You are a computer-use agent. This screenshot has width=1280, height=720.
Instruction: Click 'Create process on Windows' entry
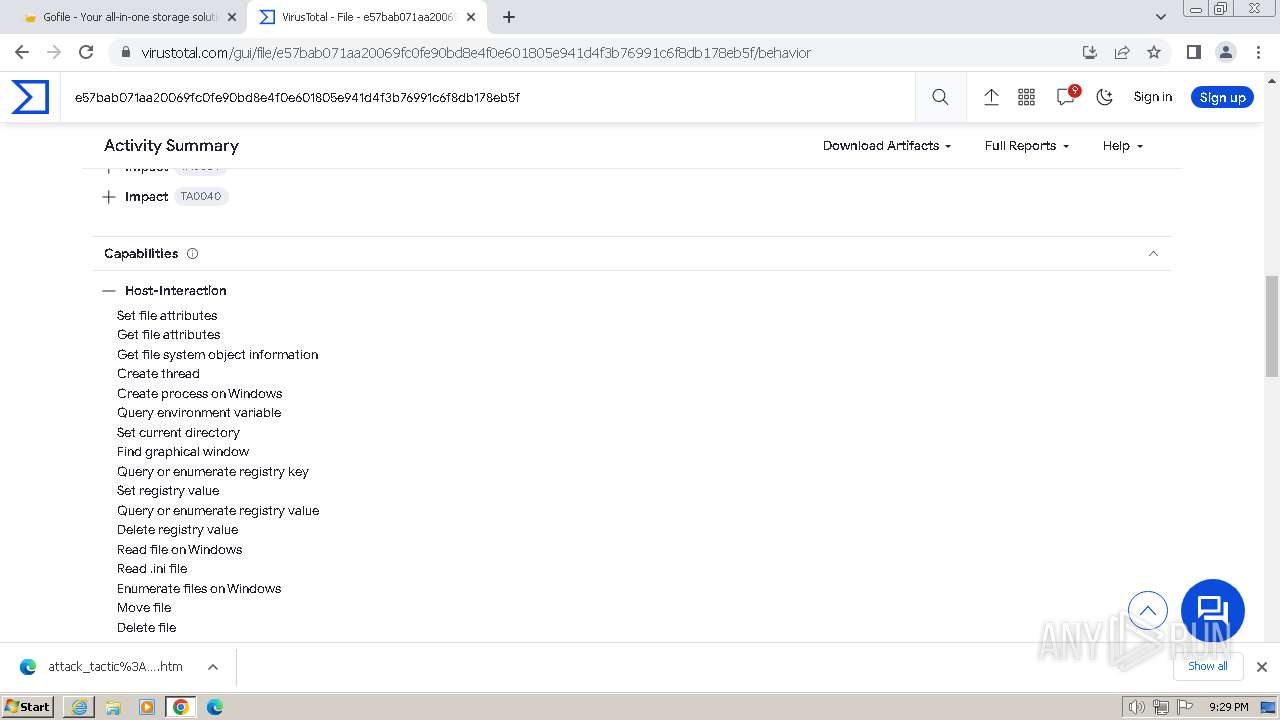200,394
